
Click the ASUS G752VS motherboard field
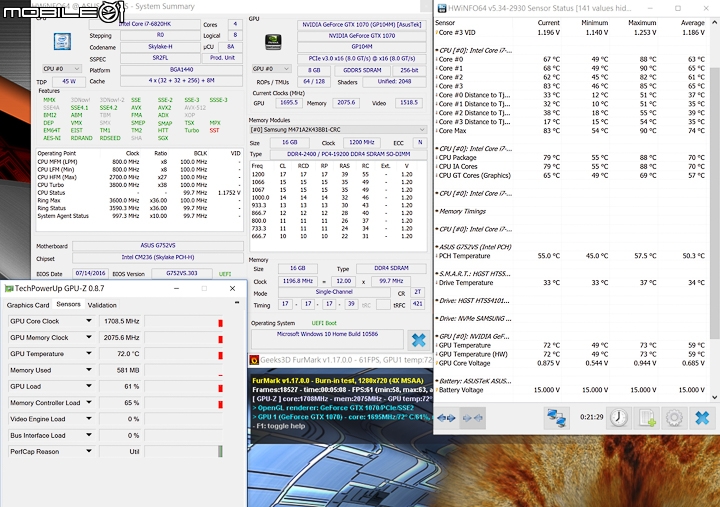tap(158, 246)
